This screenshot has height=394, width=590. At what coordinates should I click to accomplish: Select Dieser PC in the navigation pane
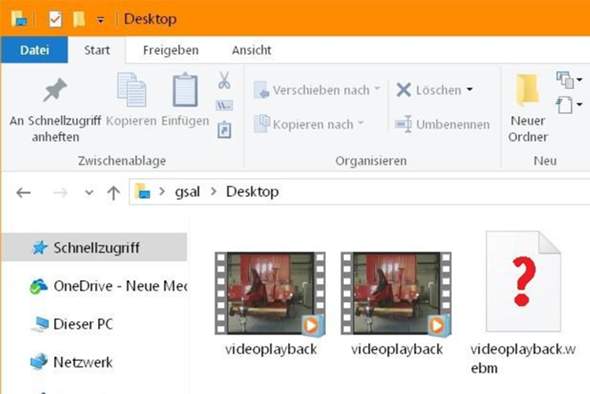click(x=72, y=324)
